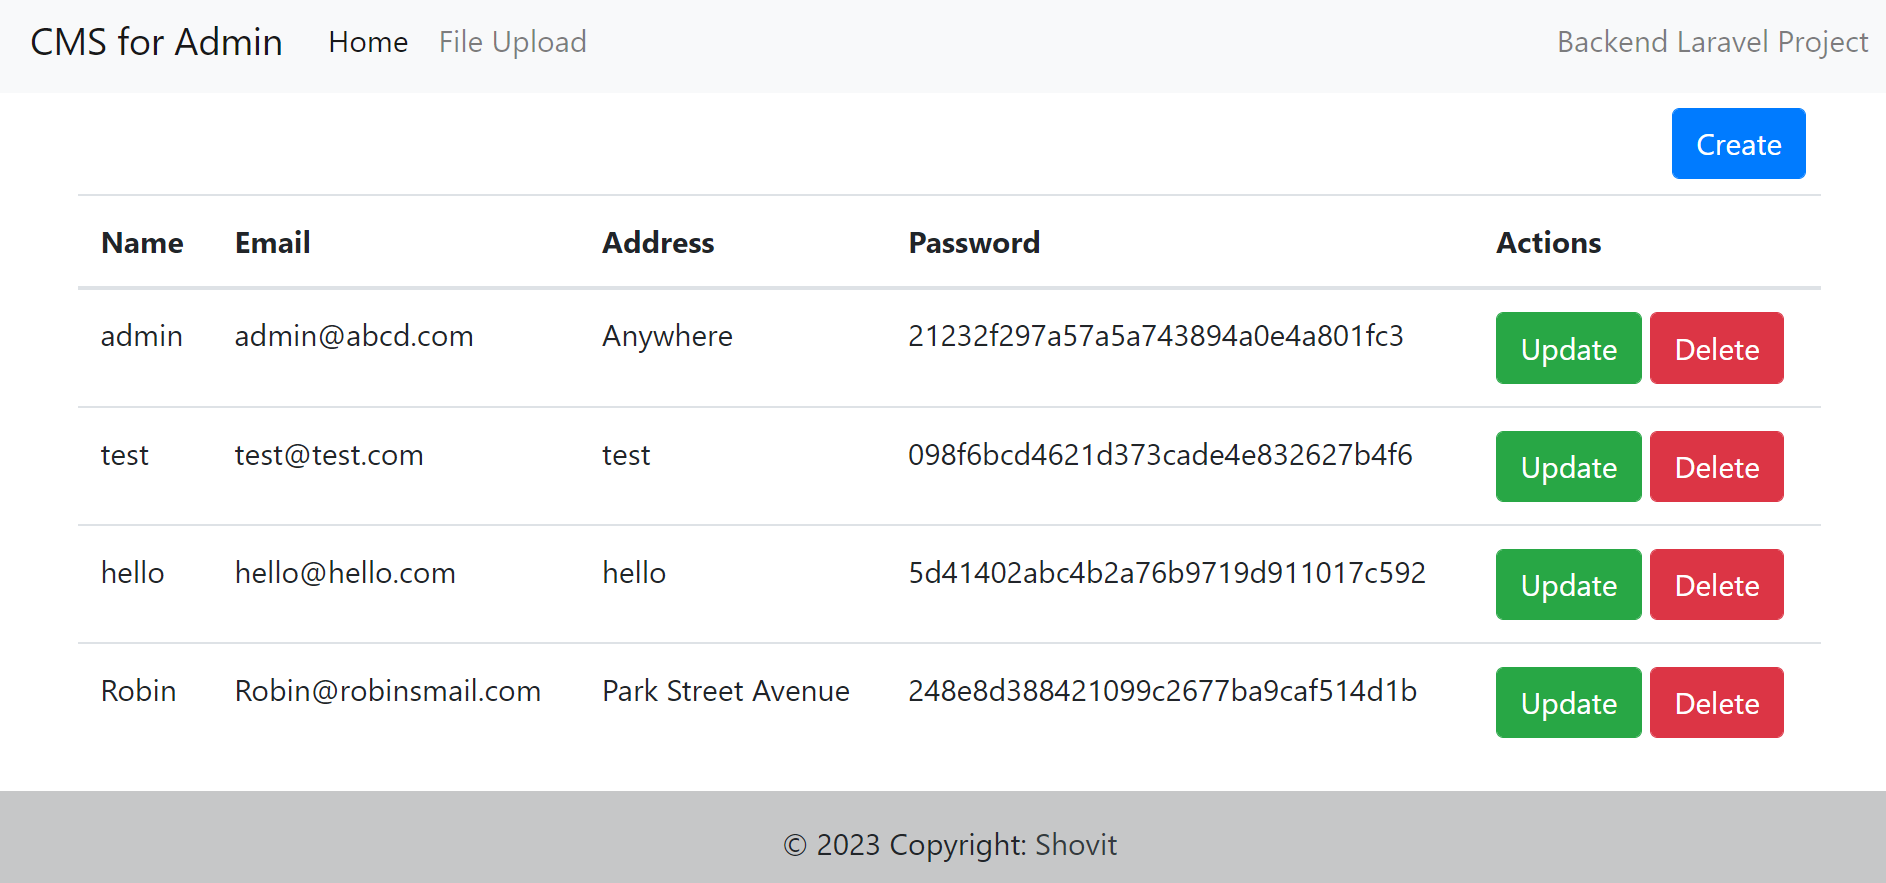Image resolution: width=1886 pixels, height=883 pixels.
Task: Delete the admin user row
Action: (1716, 348)
